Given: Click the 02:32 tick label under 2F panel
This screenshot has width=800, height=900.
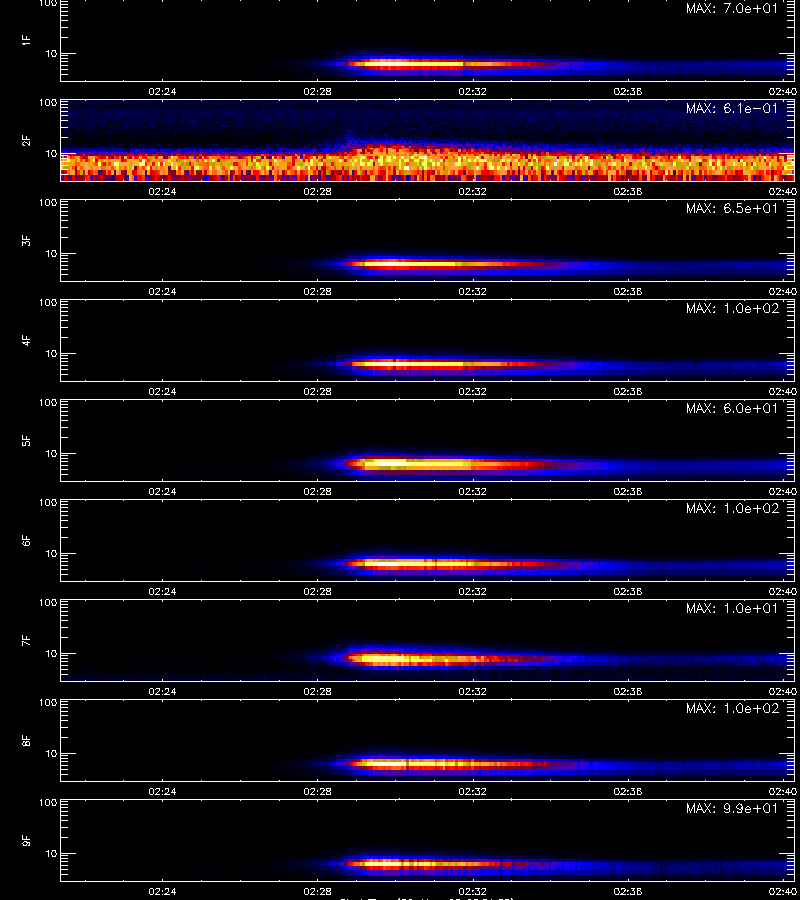Looking at the screenshot, I should pos(472,191).
